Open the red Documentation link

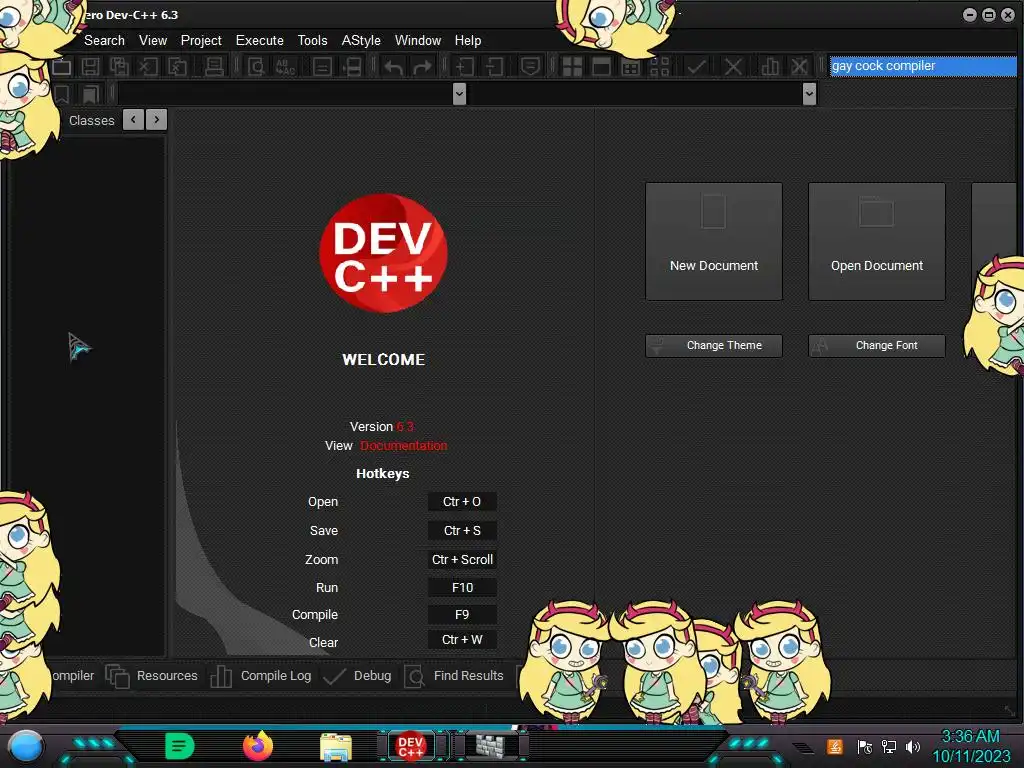[x=404, y=445]
